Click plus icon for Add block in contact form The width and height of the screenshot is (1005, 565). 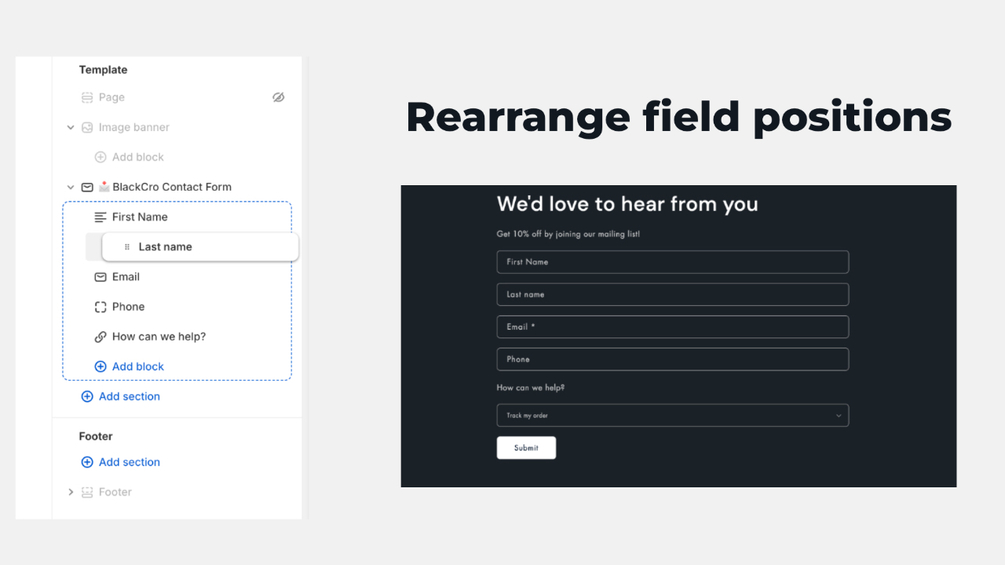pos(100,366)
